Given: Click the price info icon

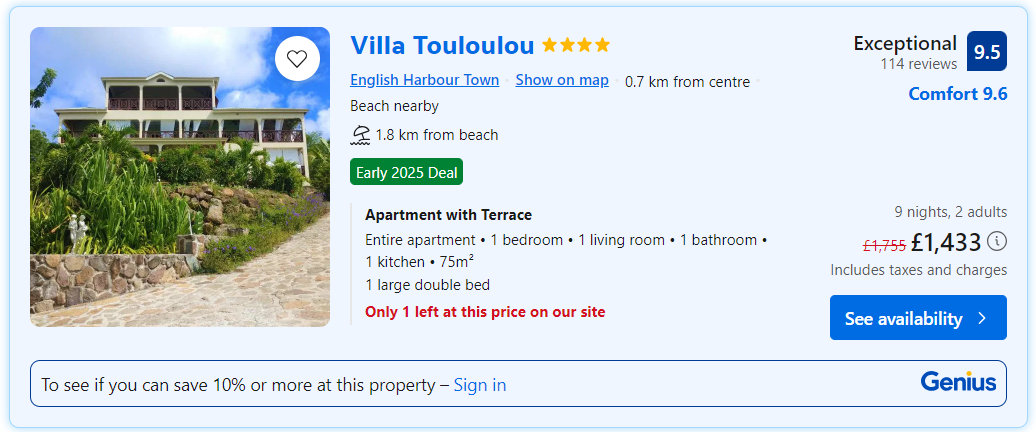Looking at the screenshot, I should click(x=997, y=241).
